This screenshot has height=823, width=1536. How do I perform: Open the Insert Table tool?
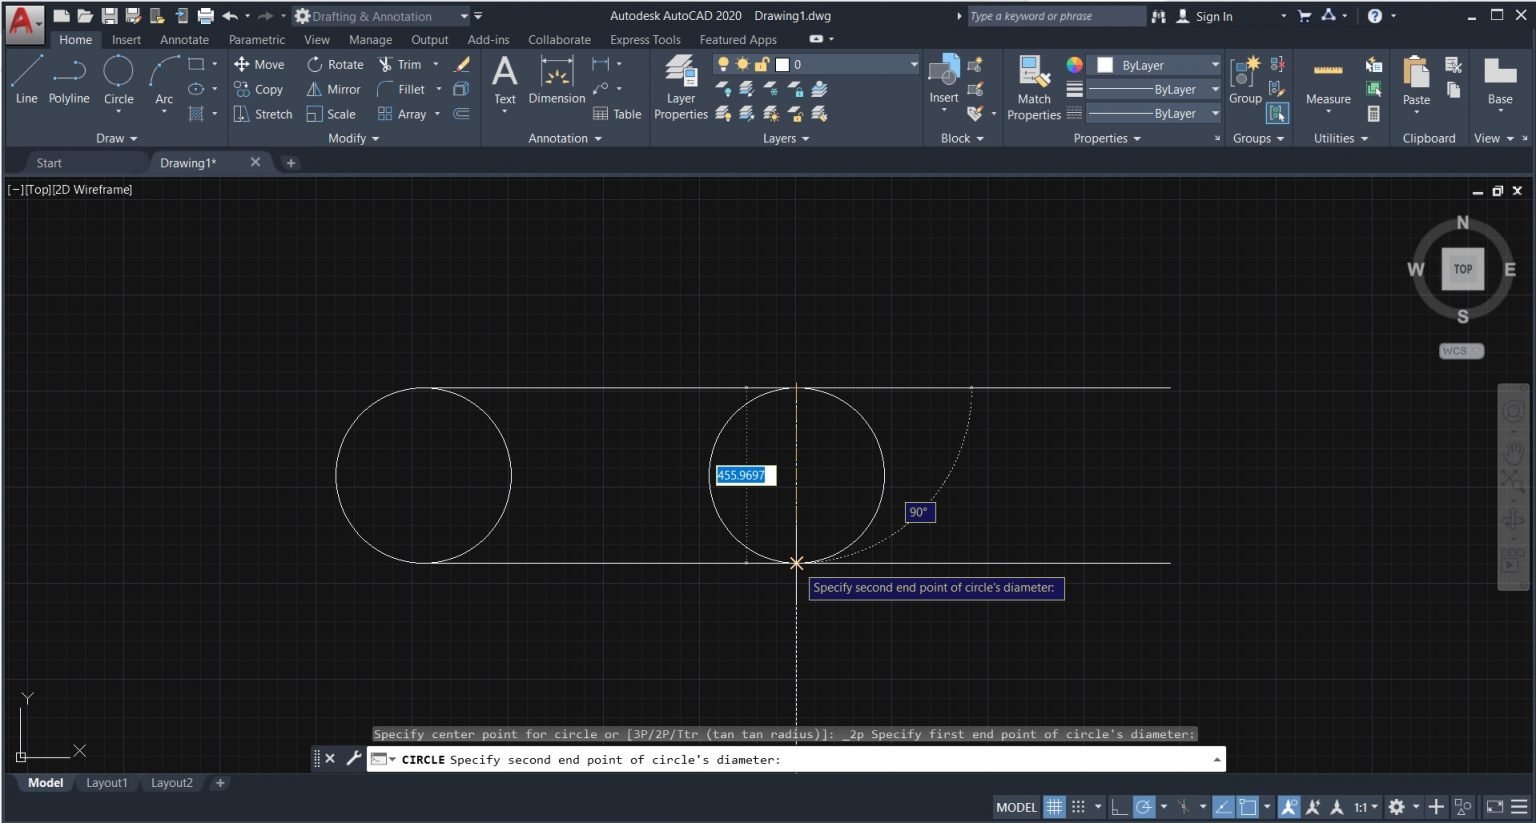click(x=617, y=113)
